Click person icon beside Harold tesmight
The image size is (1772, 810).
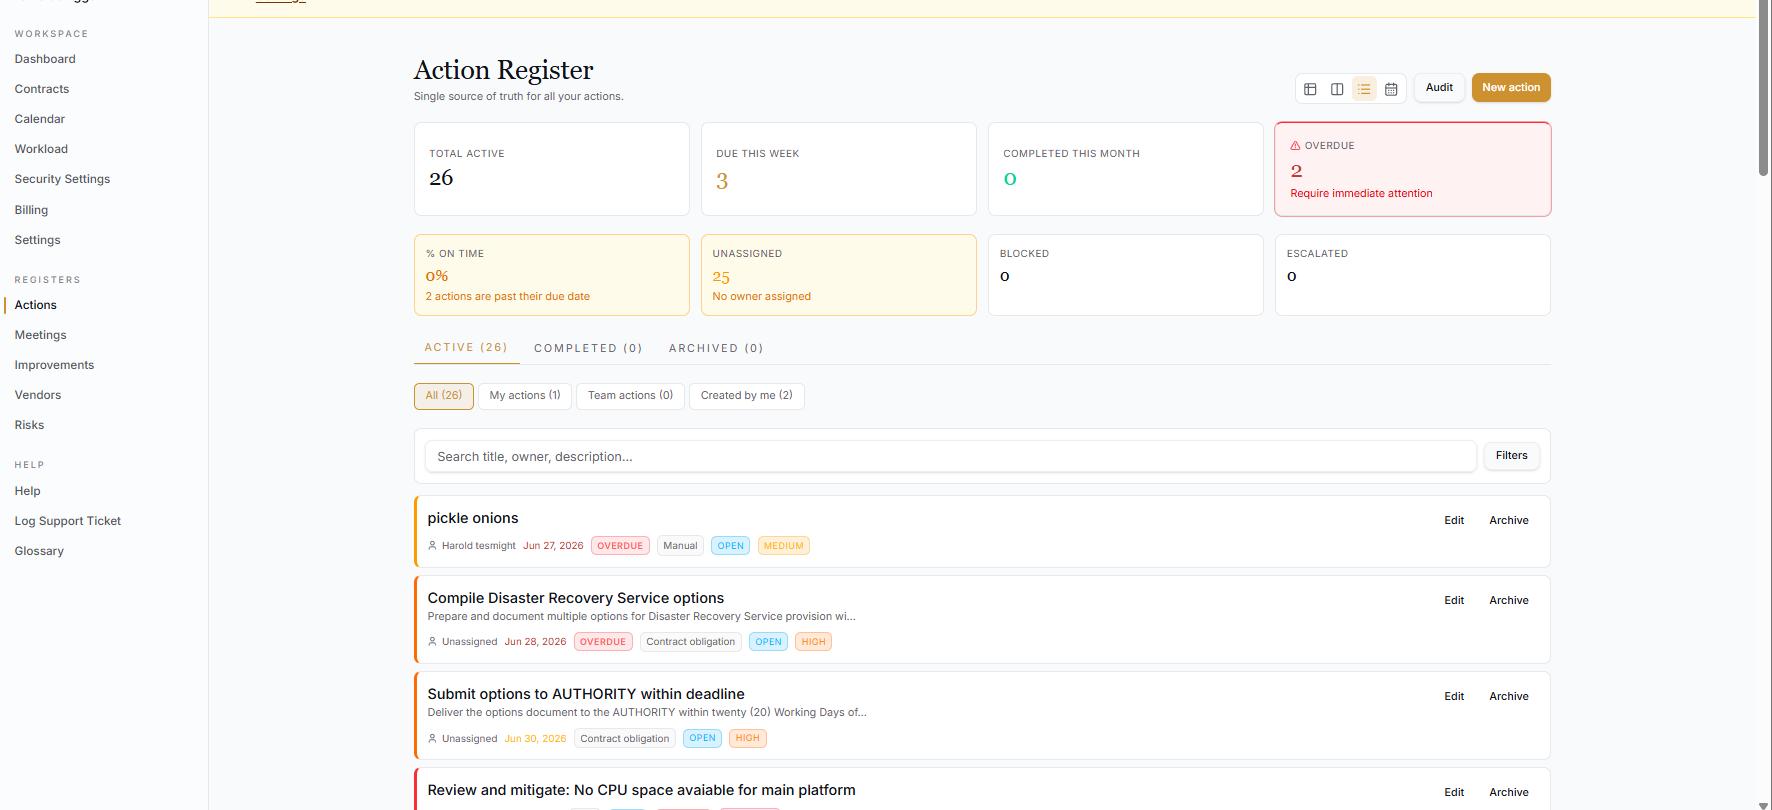click(x=432, y=546)
